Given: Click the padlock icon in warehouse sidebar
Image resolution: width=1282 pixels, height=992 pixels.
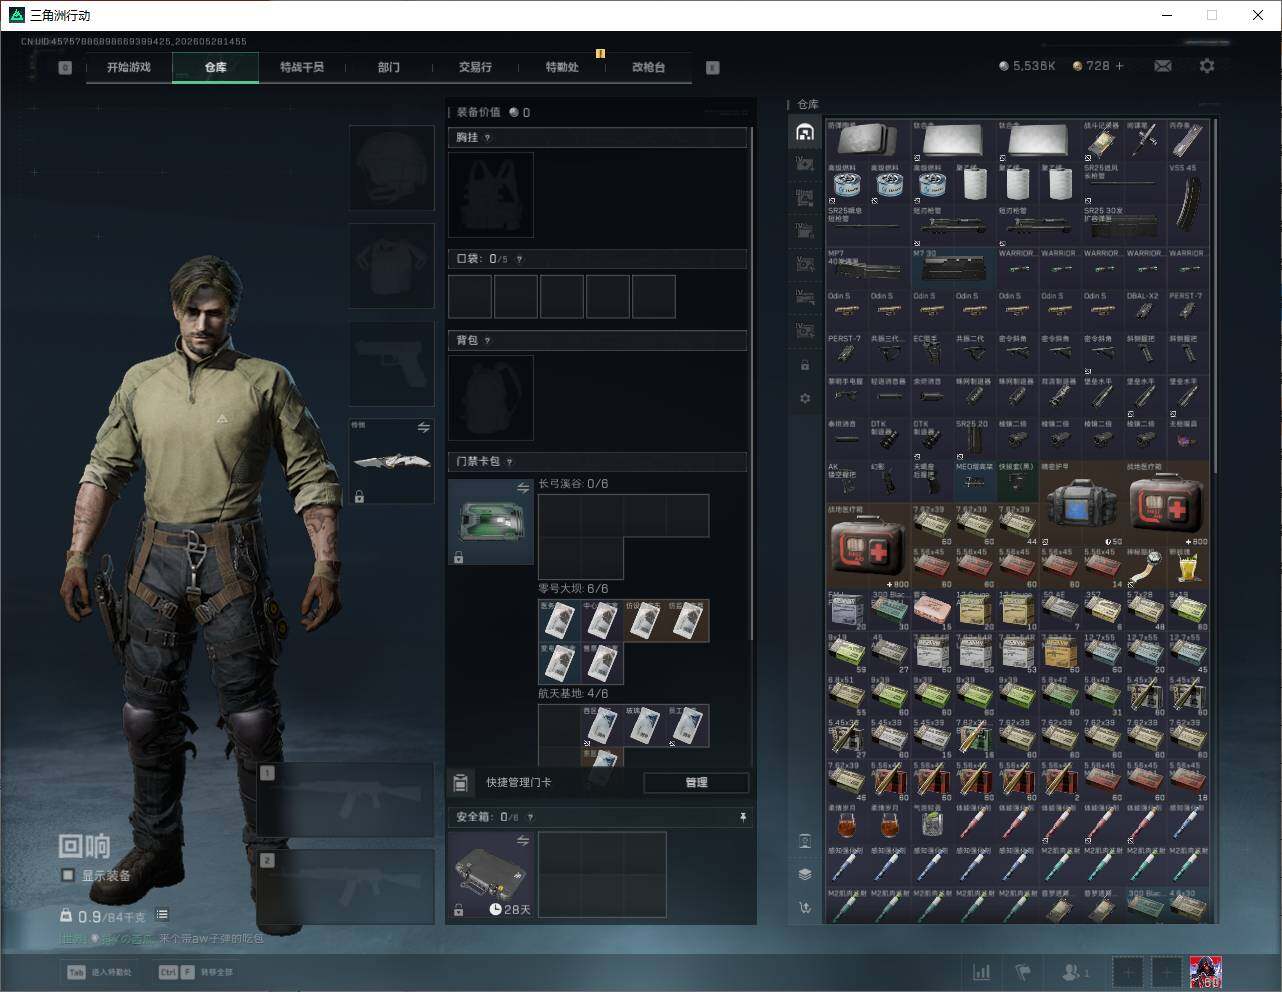Looking at the screenshot, I should pos(805,366).
